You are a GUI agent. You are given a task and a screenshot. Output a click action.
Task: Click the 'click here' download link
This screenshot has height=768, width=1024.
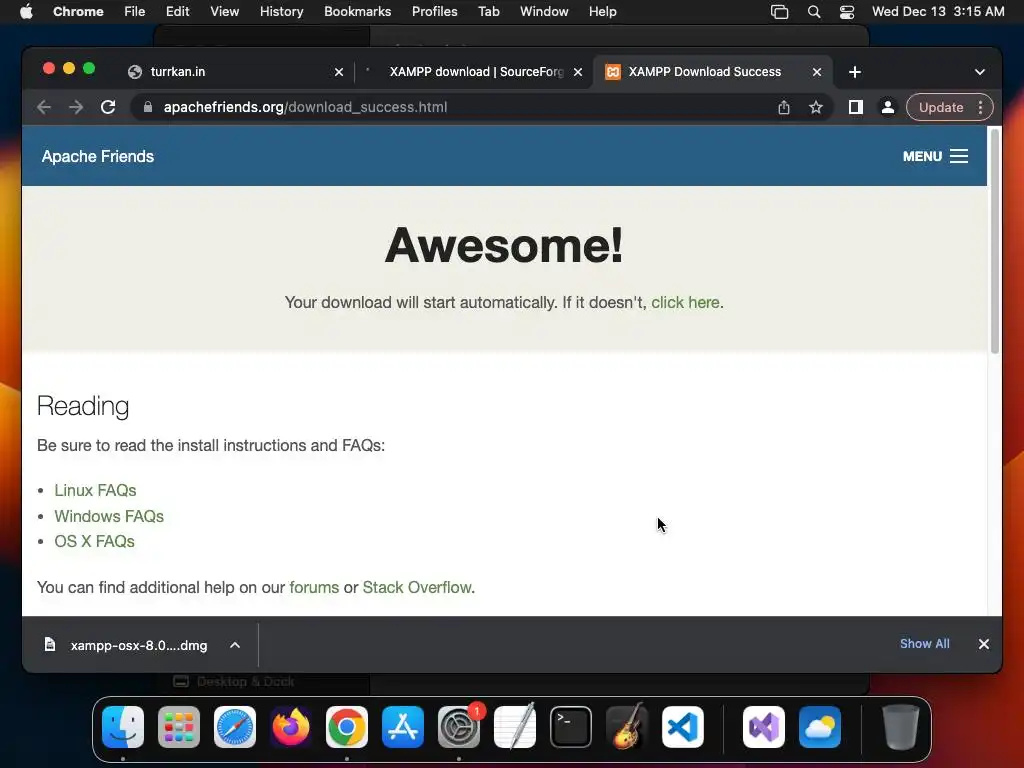pos(685,302)
